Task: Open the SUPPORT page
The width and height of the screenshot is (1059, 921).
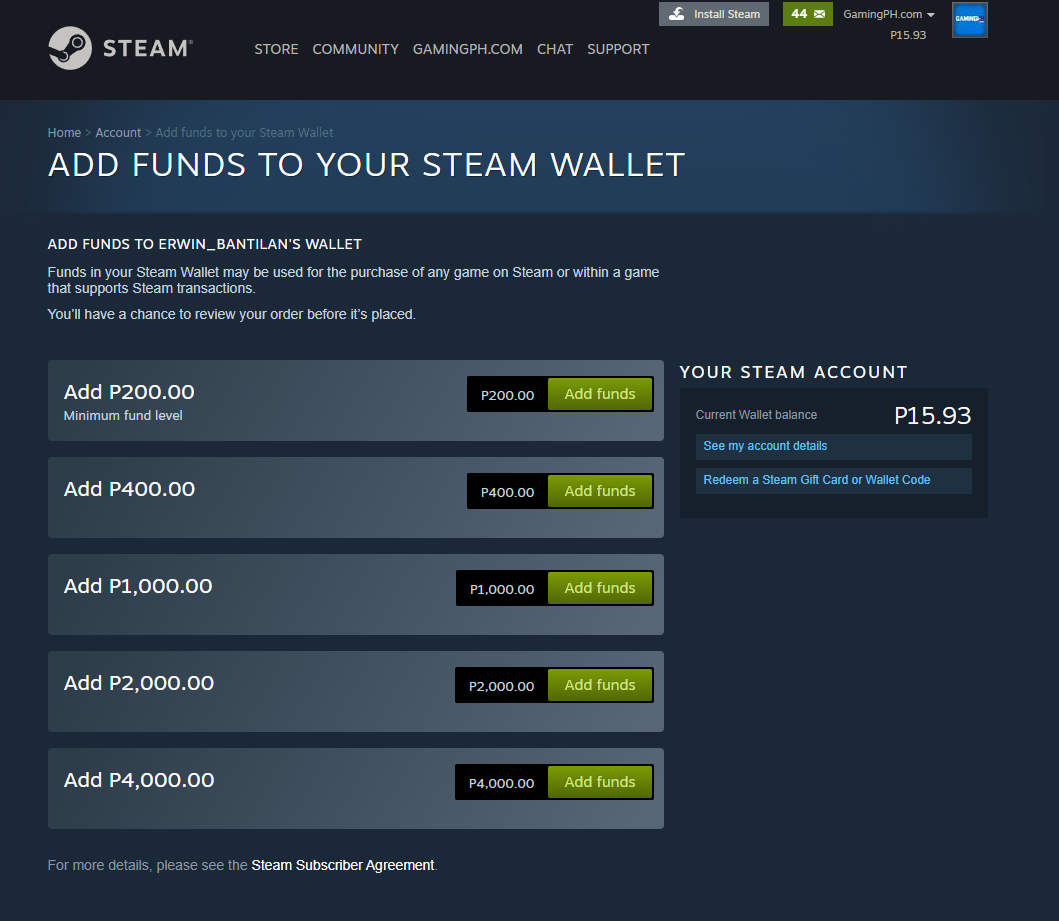Action: click(x=618, y=49)
